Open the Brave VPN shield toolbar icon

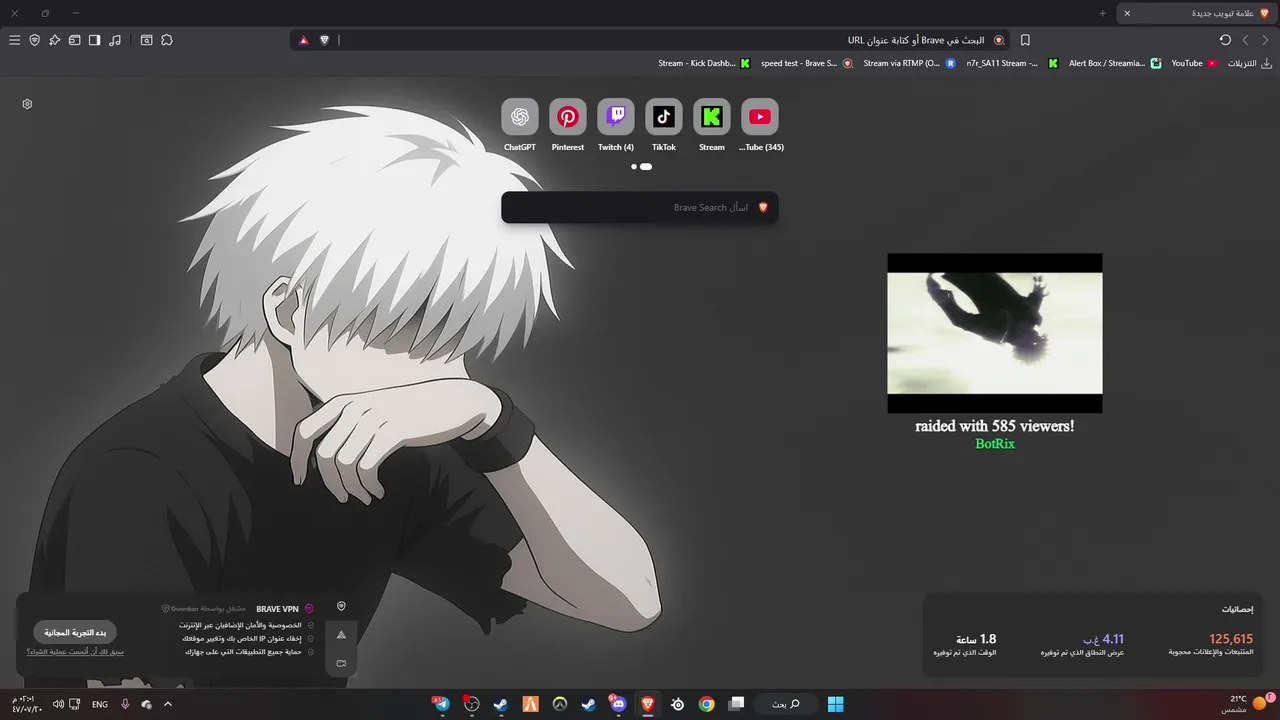[x=34, y=40]
